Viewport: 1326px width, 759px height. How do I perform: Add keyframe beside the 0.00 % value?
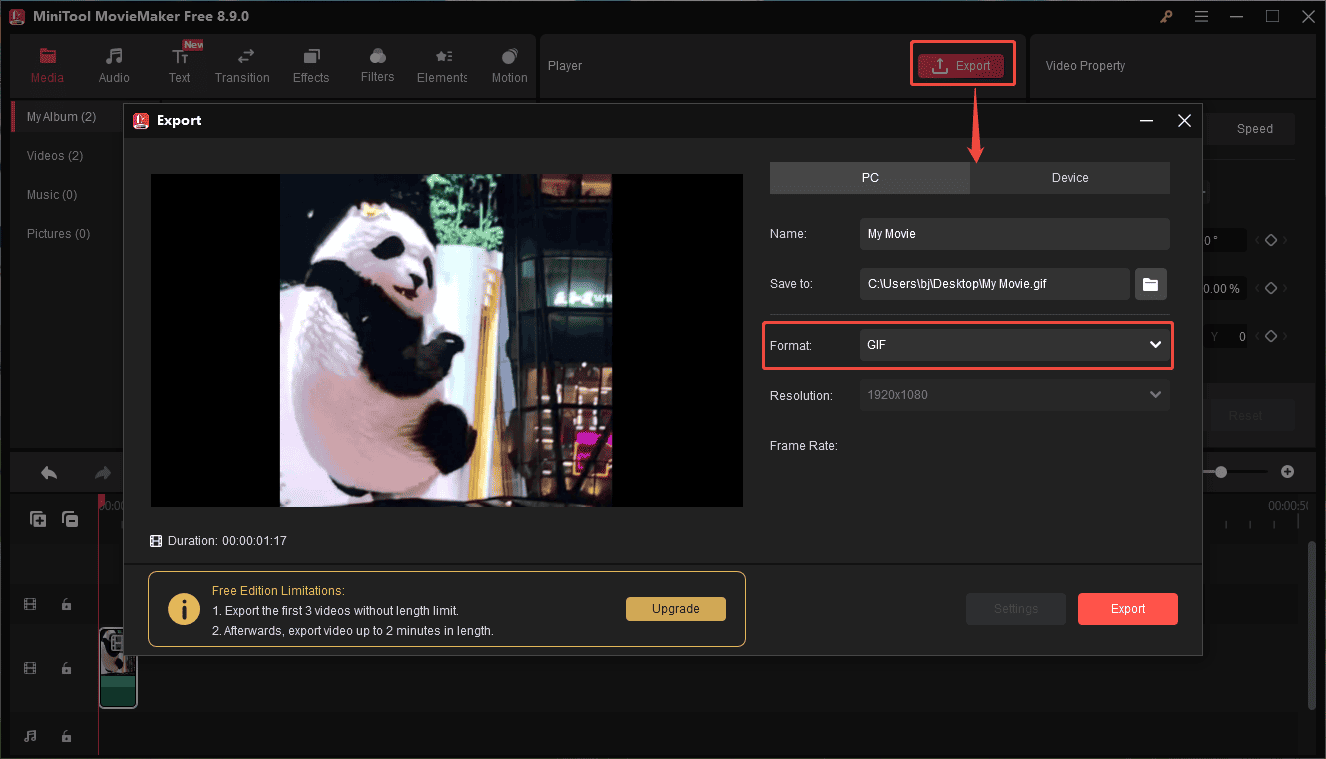(x=1270, y=288)
